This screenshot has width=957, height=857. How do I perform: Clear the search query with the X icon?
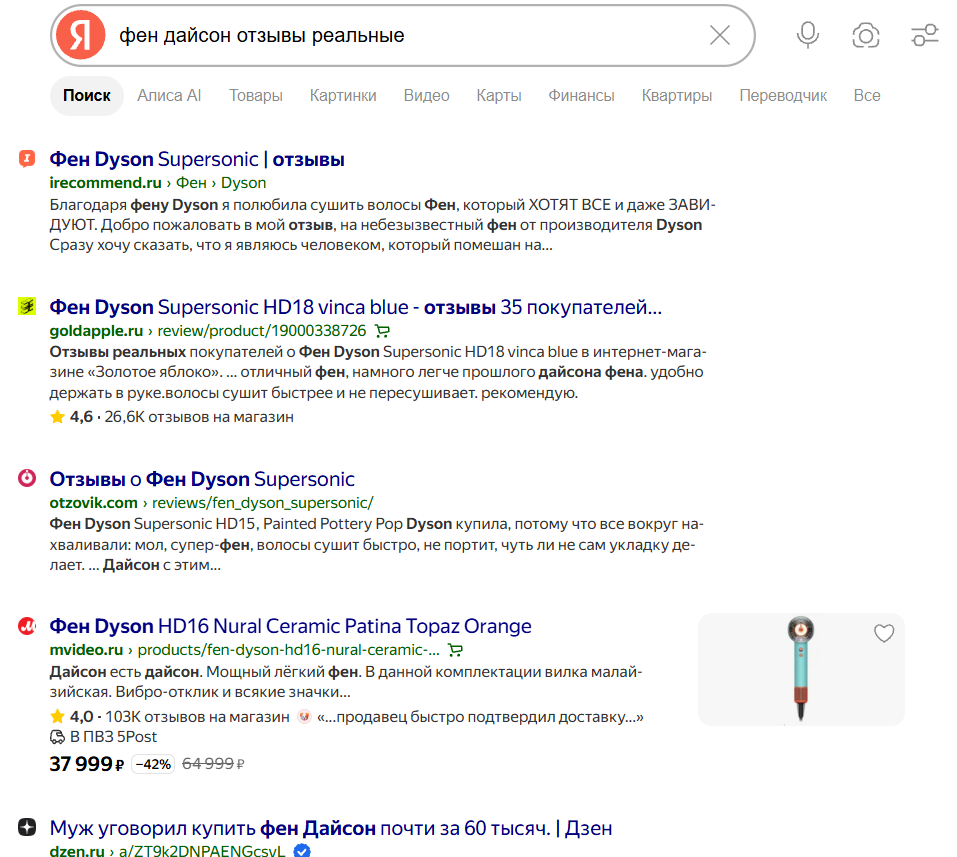tap(720, 35)
